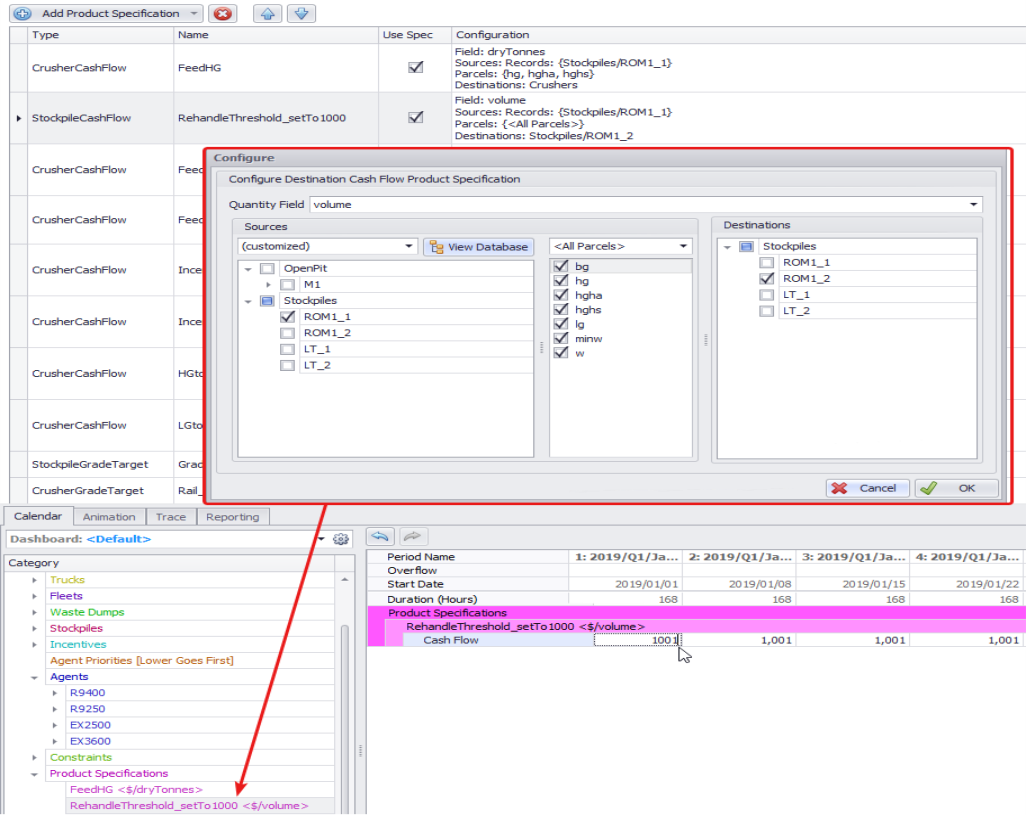Cancel the Configure dialog
The width and height of the screenshot is (1026, 815).
click(867, 488)
